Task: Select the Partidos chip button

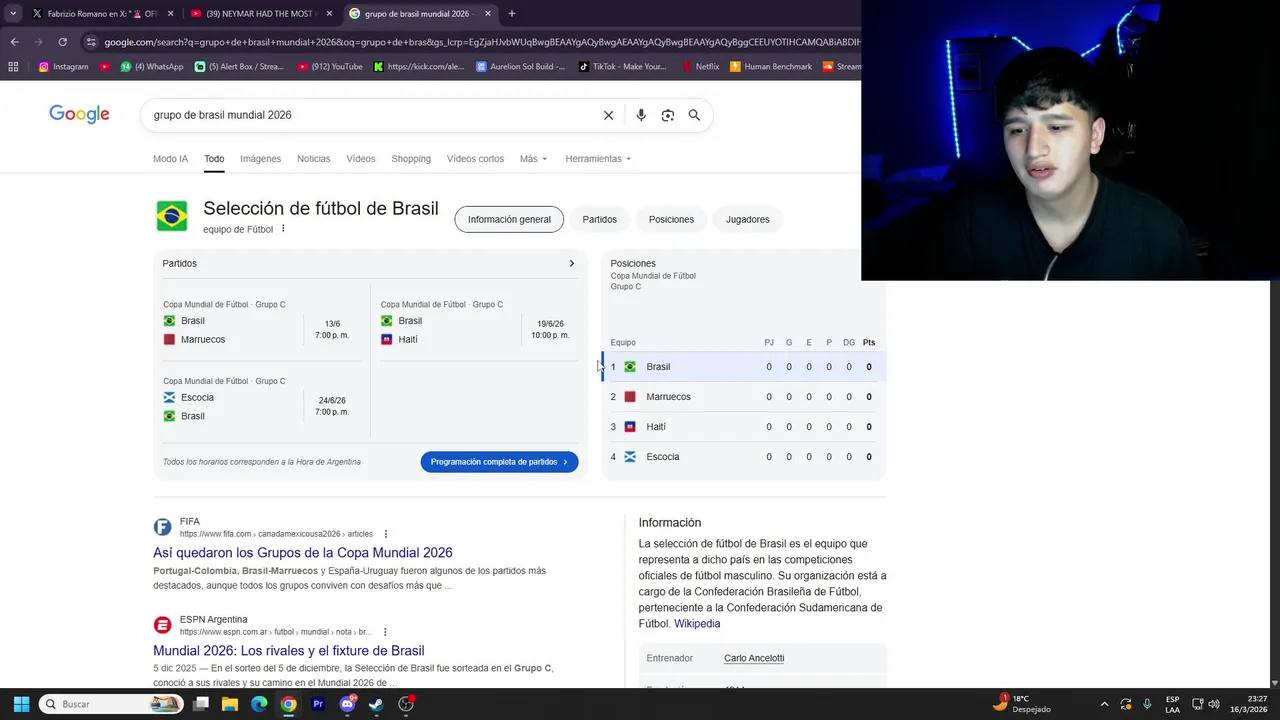Action: click(x=600, y=220)
